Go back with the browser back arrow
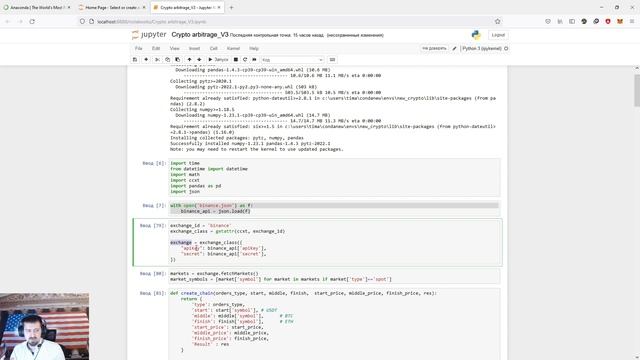Screen dimensions: 640x360 (x=7, y=21)
